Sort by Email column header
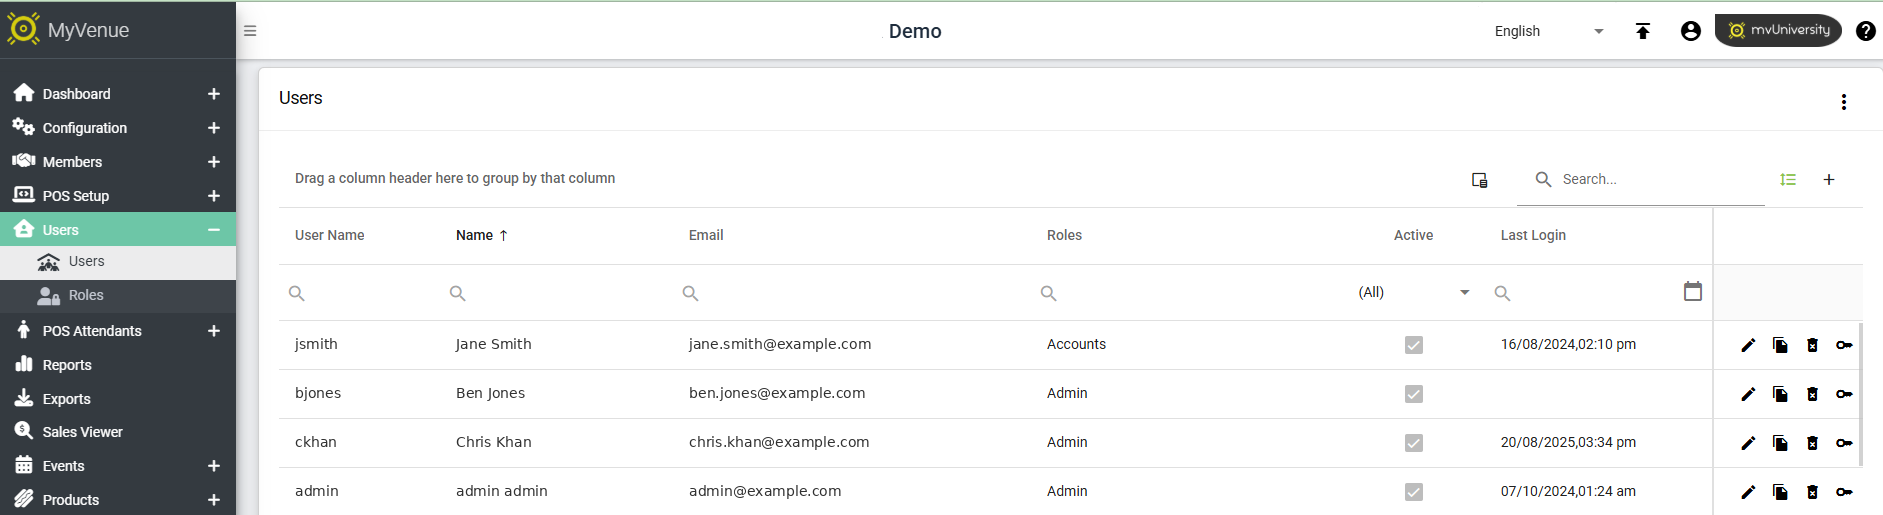Screen dimensions: 1883x515 [x=706, y=235]
